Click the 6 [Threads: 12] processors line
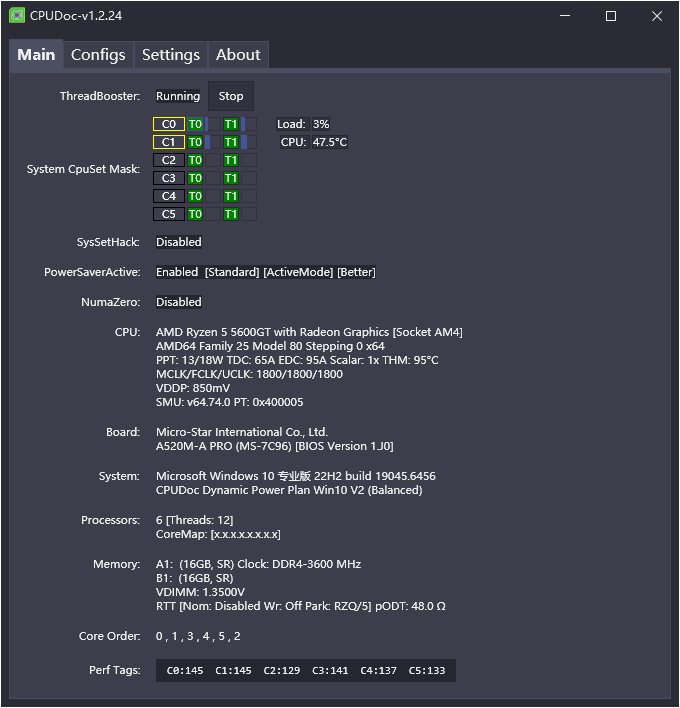Viewport: 680px width, 708px height. pos(195,520)
